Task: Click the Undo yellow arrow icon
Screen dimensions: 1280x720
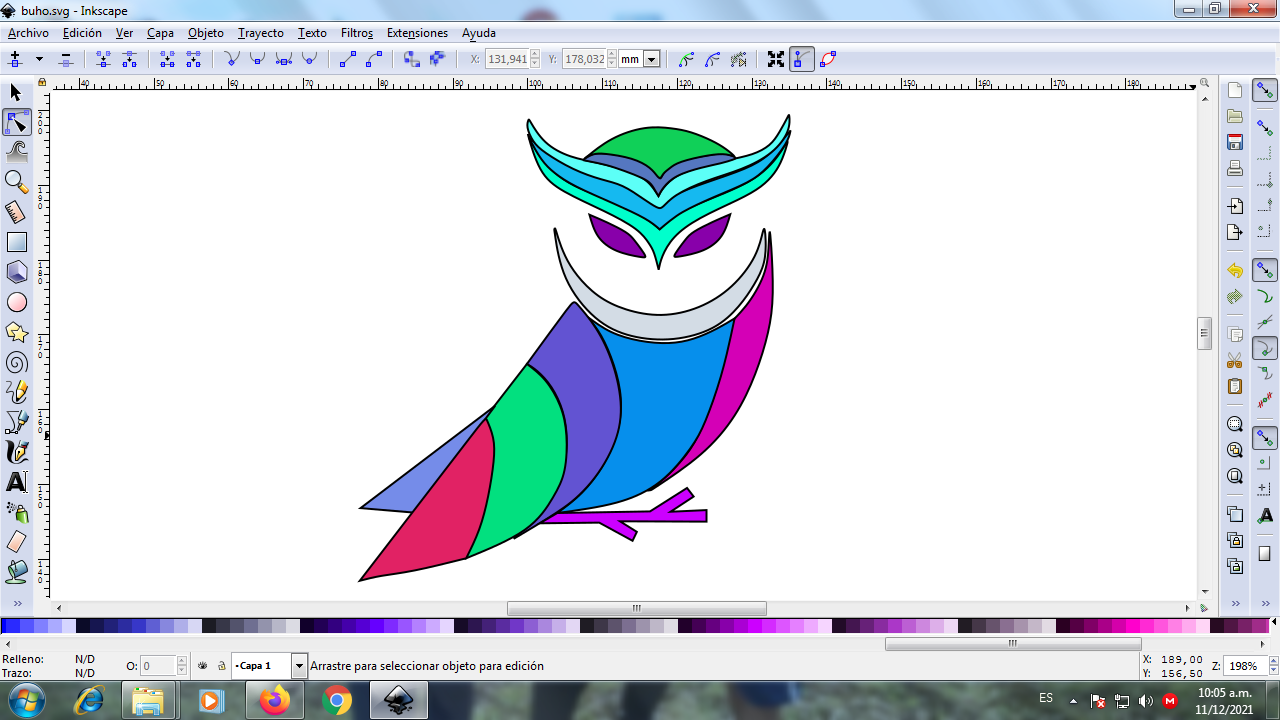Action: tap(1235, 270)
